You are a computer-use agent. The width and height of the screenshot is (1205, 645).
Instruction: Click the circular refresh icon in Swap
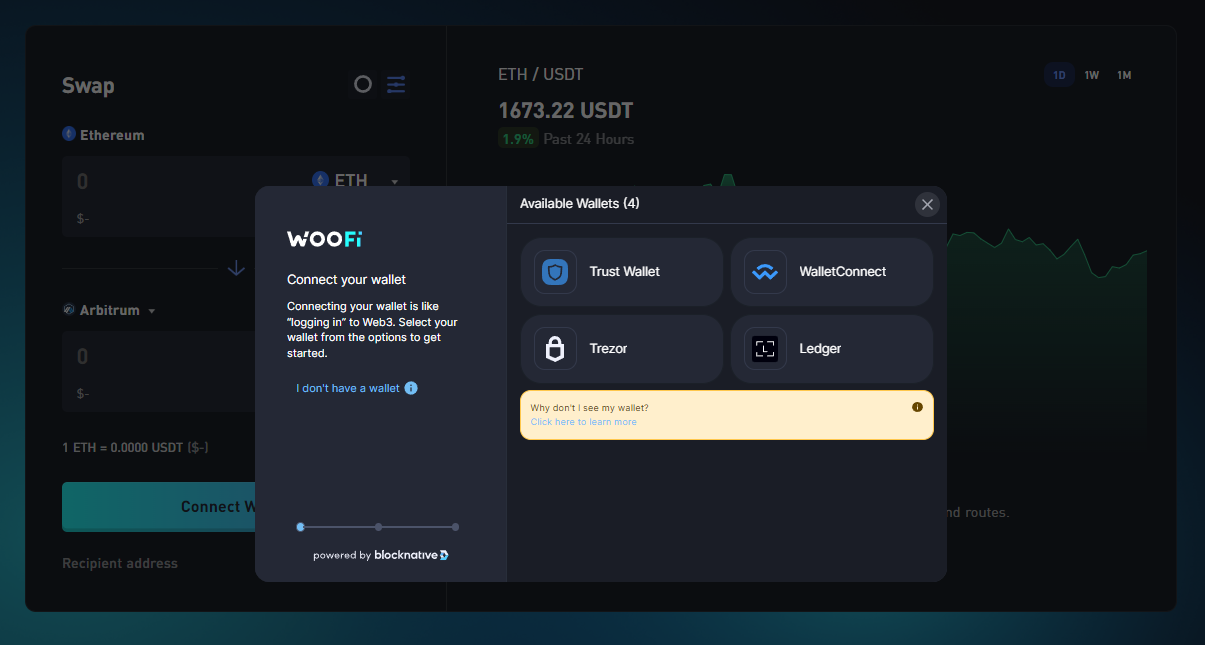click(363, 85)
